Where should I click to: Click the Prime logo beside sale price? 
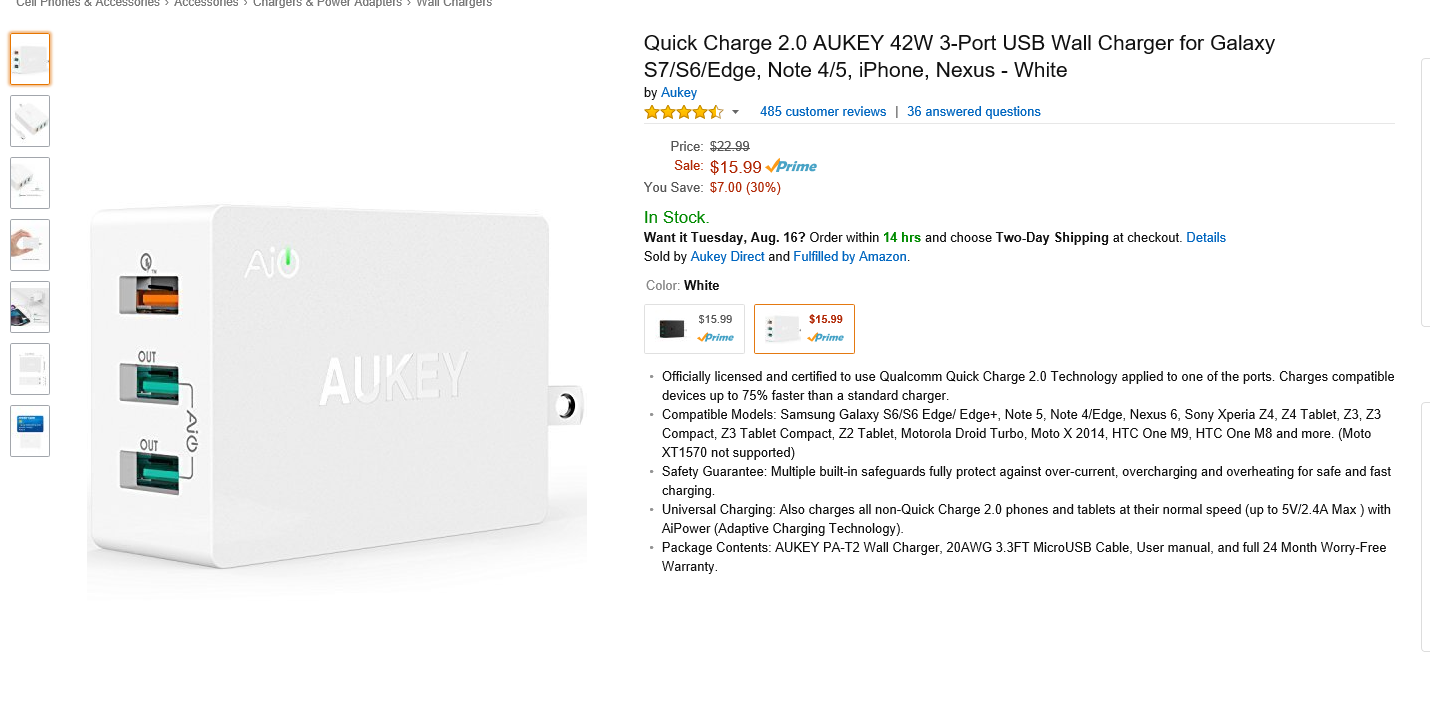(x=791, y=167)
